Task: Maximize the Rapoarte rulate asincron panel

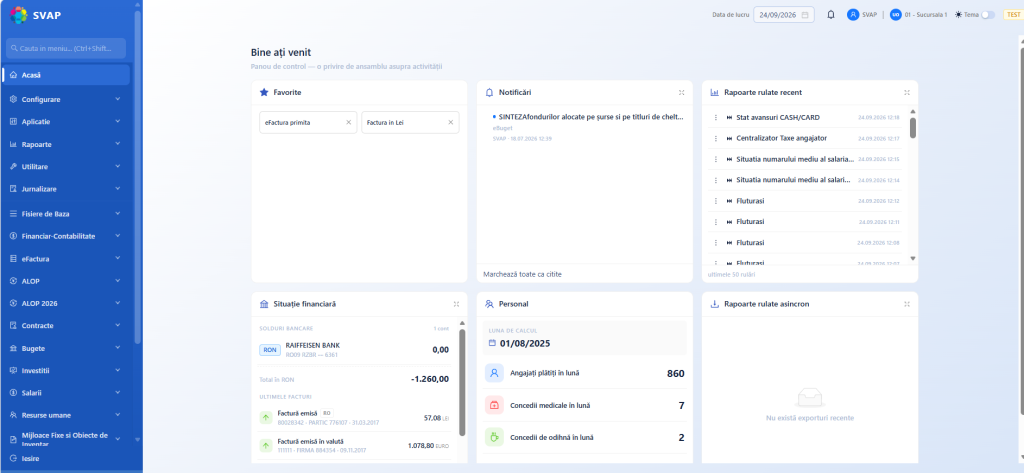Action: point(906,304)
